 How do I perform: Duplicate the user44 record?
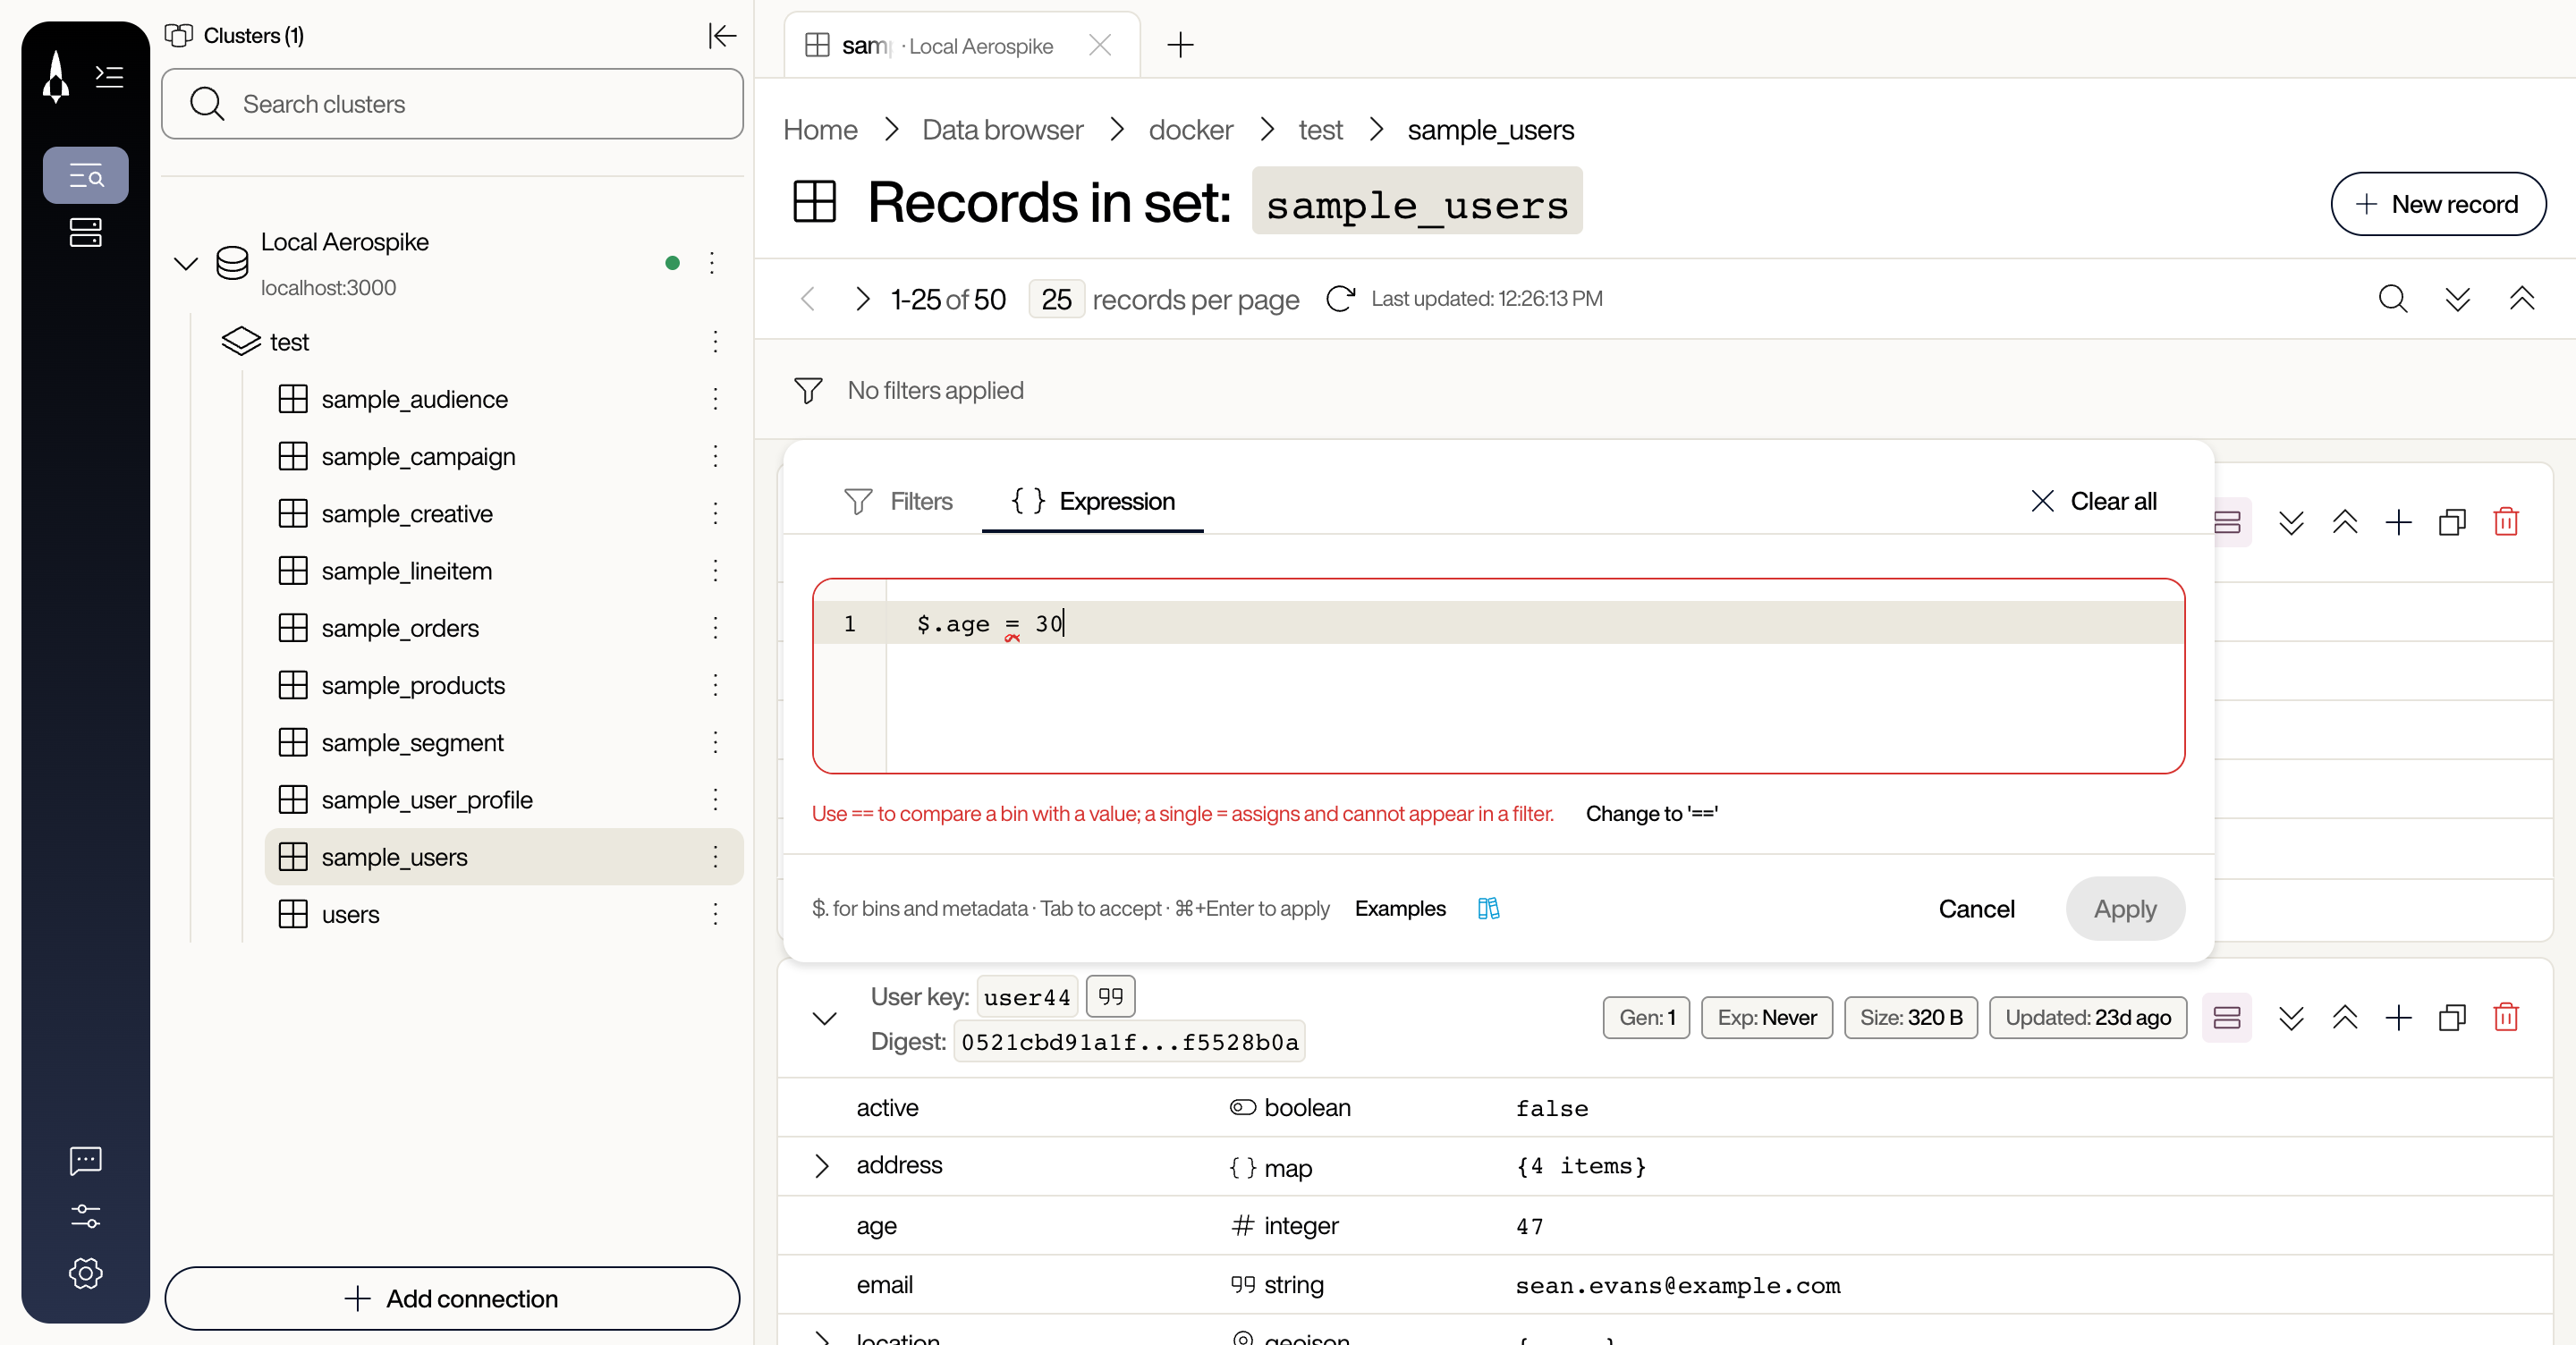click(x=2452, y=1018)
